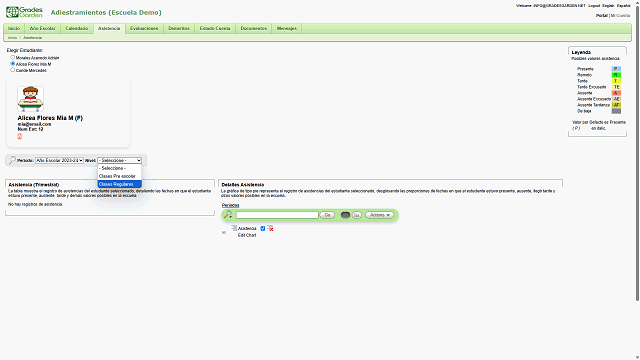Choose Clases Regulares option
The width and height of the screenshot is (640, 360).
(120, 184)
